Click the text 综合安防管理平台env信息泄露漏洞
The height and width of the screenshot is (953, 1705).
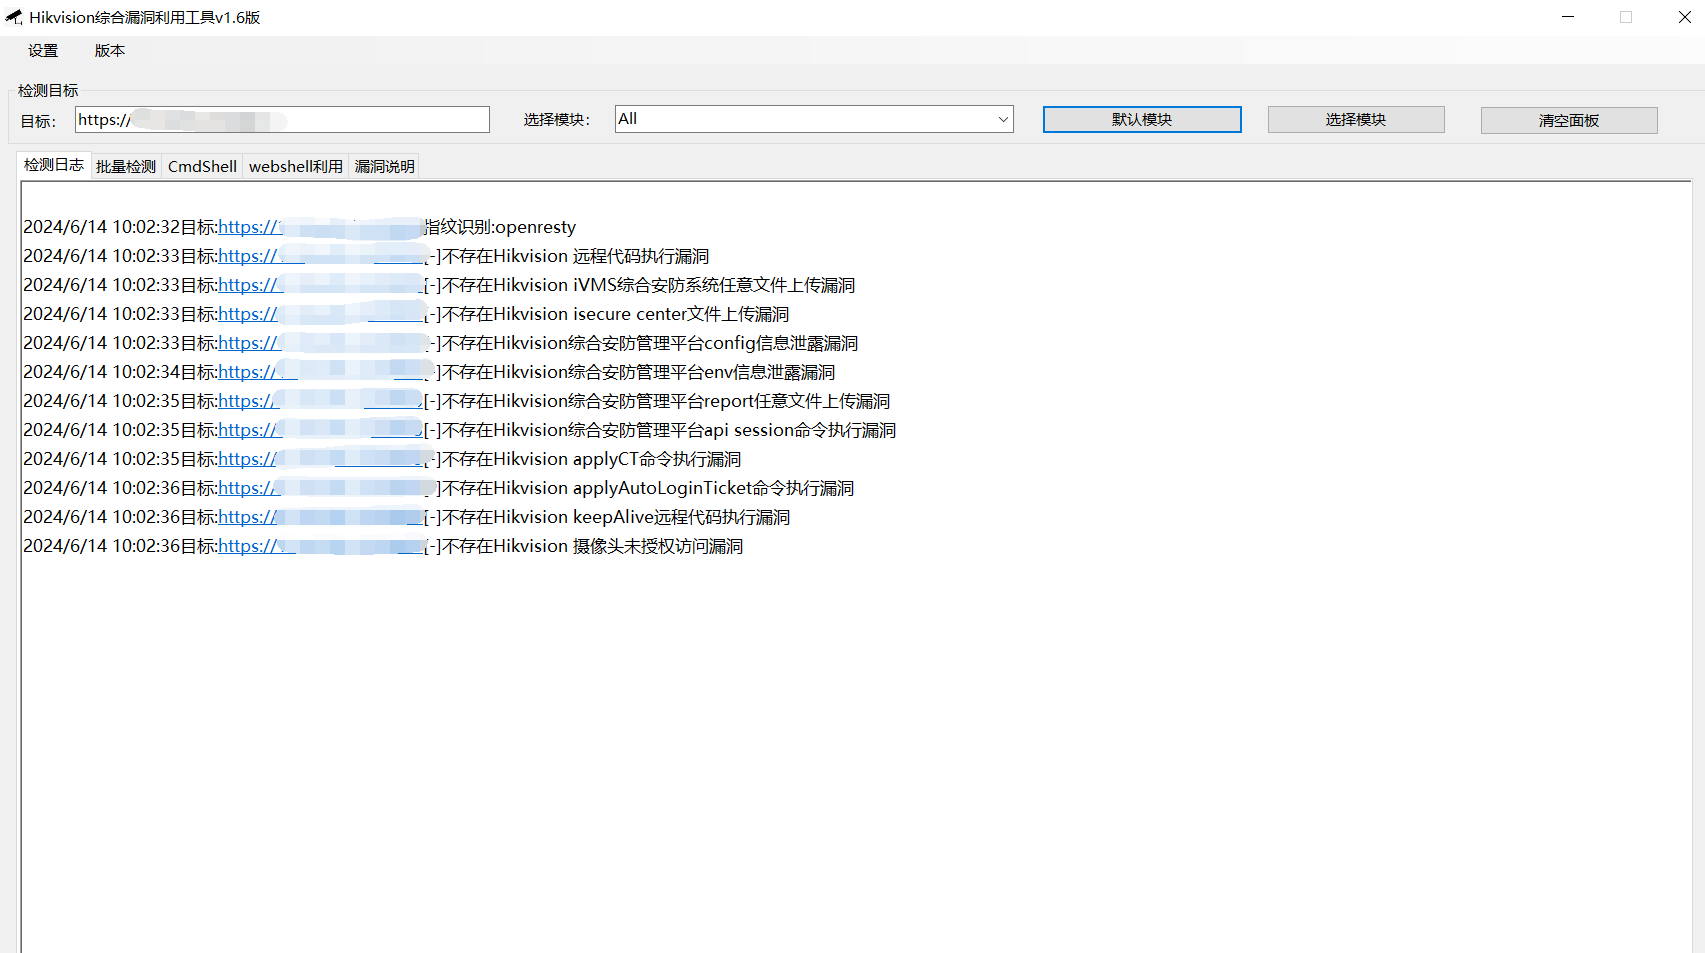tap(702, 373)
